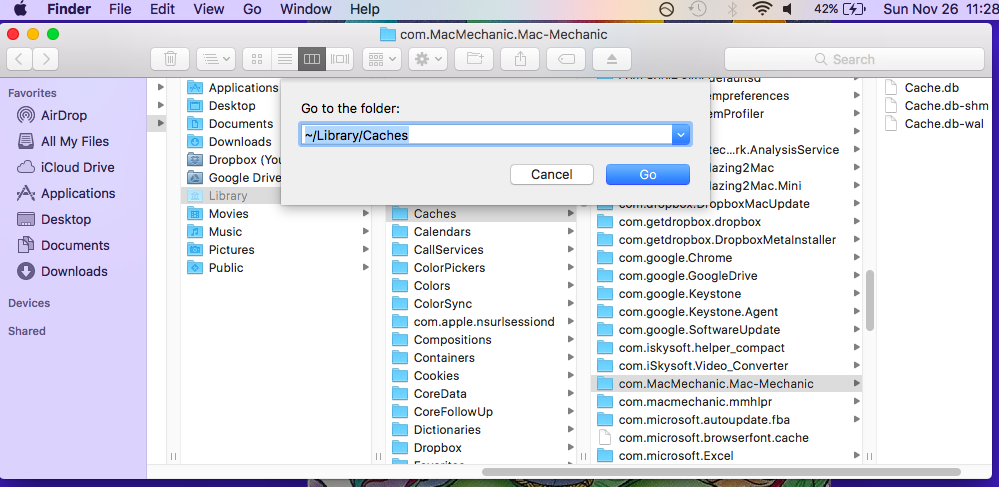Expand com.getdropbox.dropbox folder arrow

[857, 222]
